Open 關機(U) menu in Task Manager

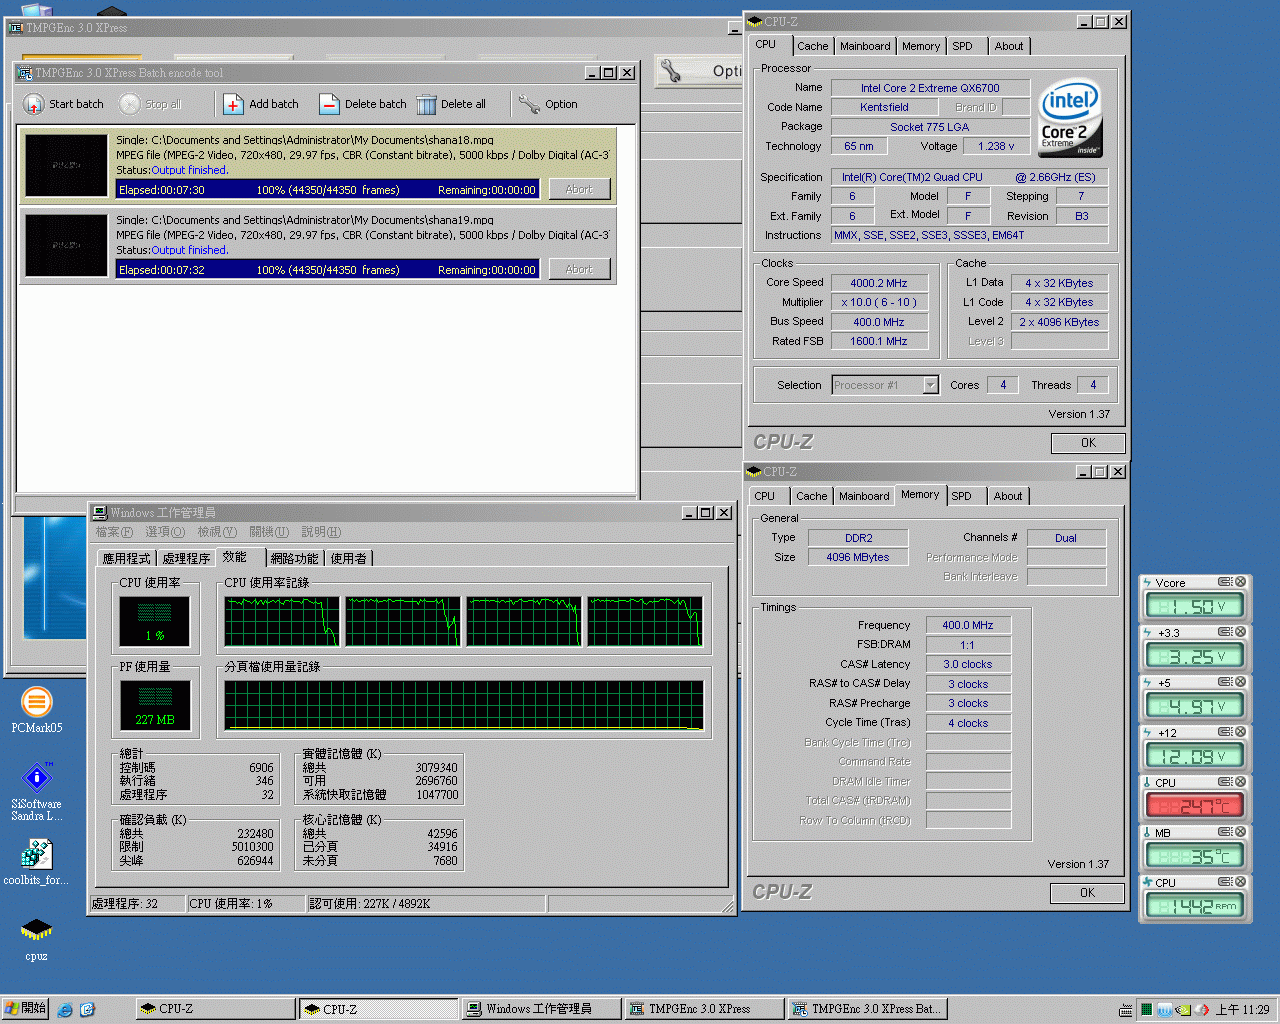(x=269, y=532)
